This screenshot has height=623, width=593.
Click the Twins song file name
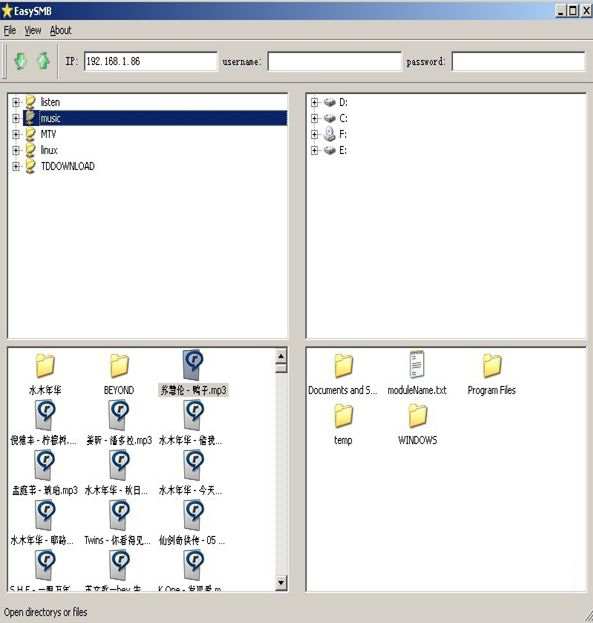(118, 540)
